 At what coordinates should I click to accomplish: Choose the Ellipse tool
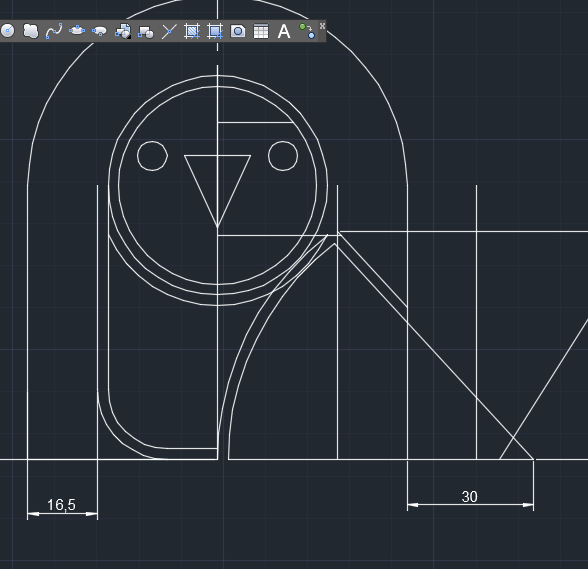(x=77, y=31)
